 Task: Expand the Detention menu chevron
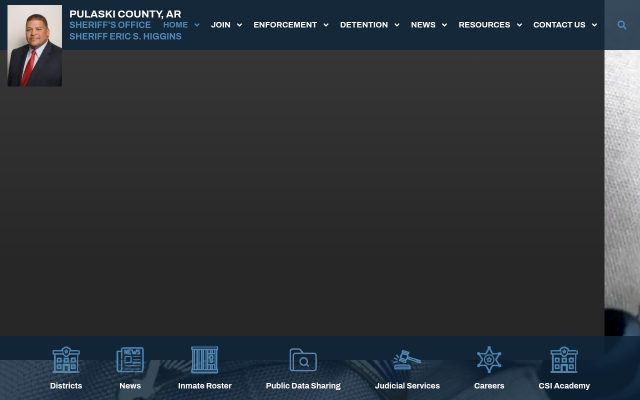397,25
